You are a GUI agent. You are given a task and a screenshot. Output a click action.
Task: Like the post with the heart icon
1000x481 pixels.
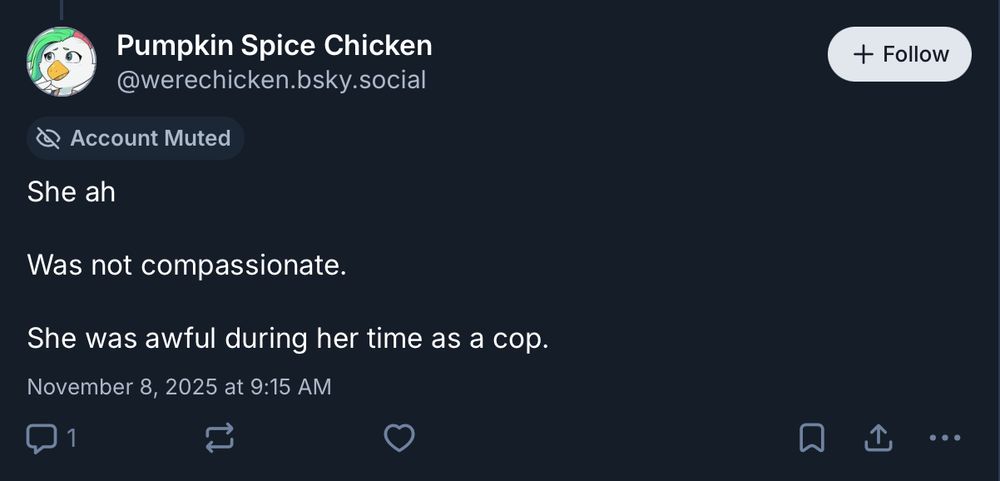point(400,438)
